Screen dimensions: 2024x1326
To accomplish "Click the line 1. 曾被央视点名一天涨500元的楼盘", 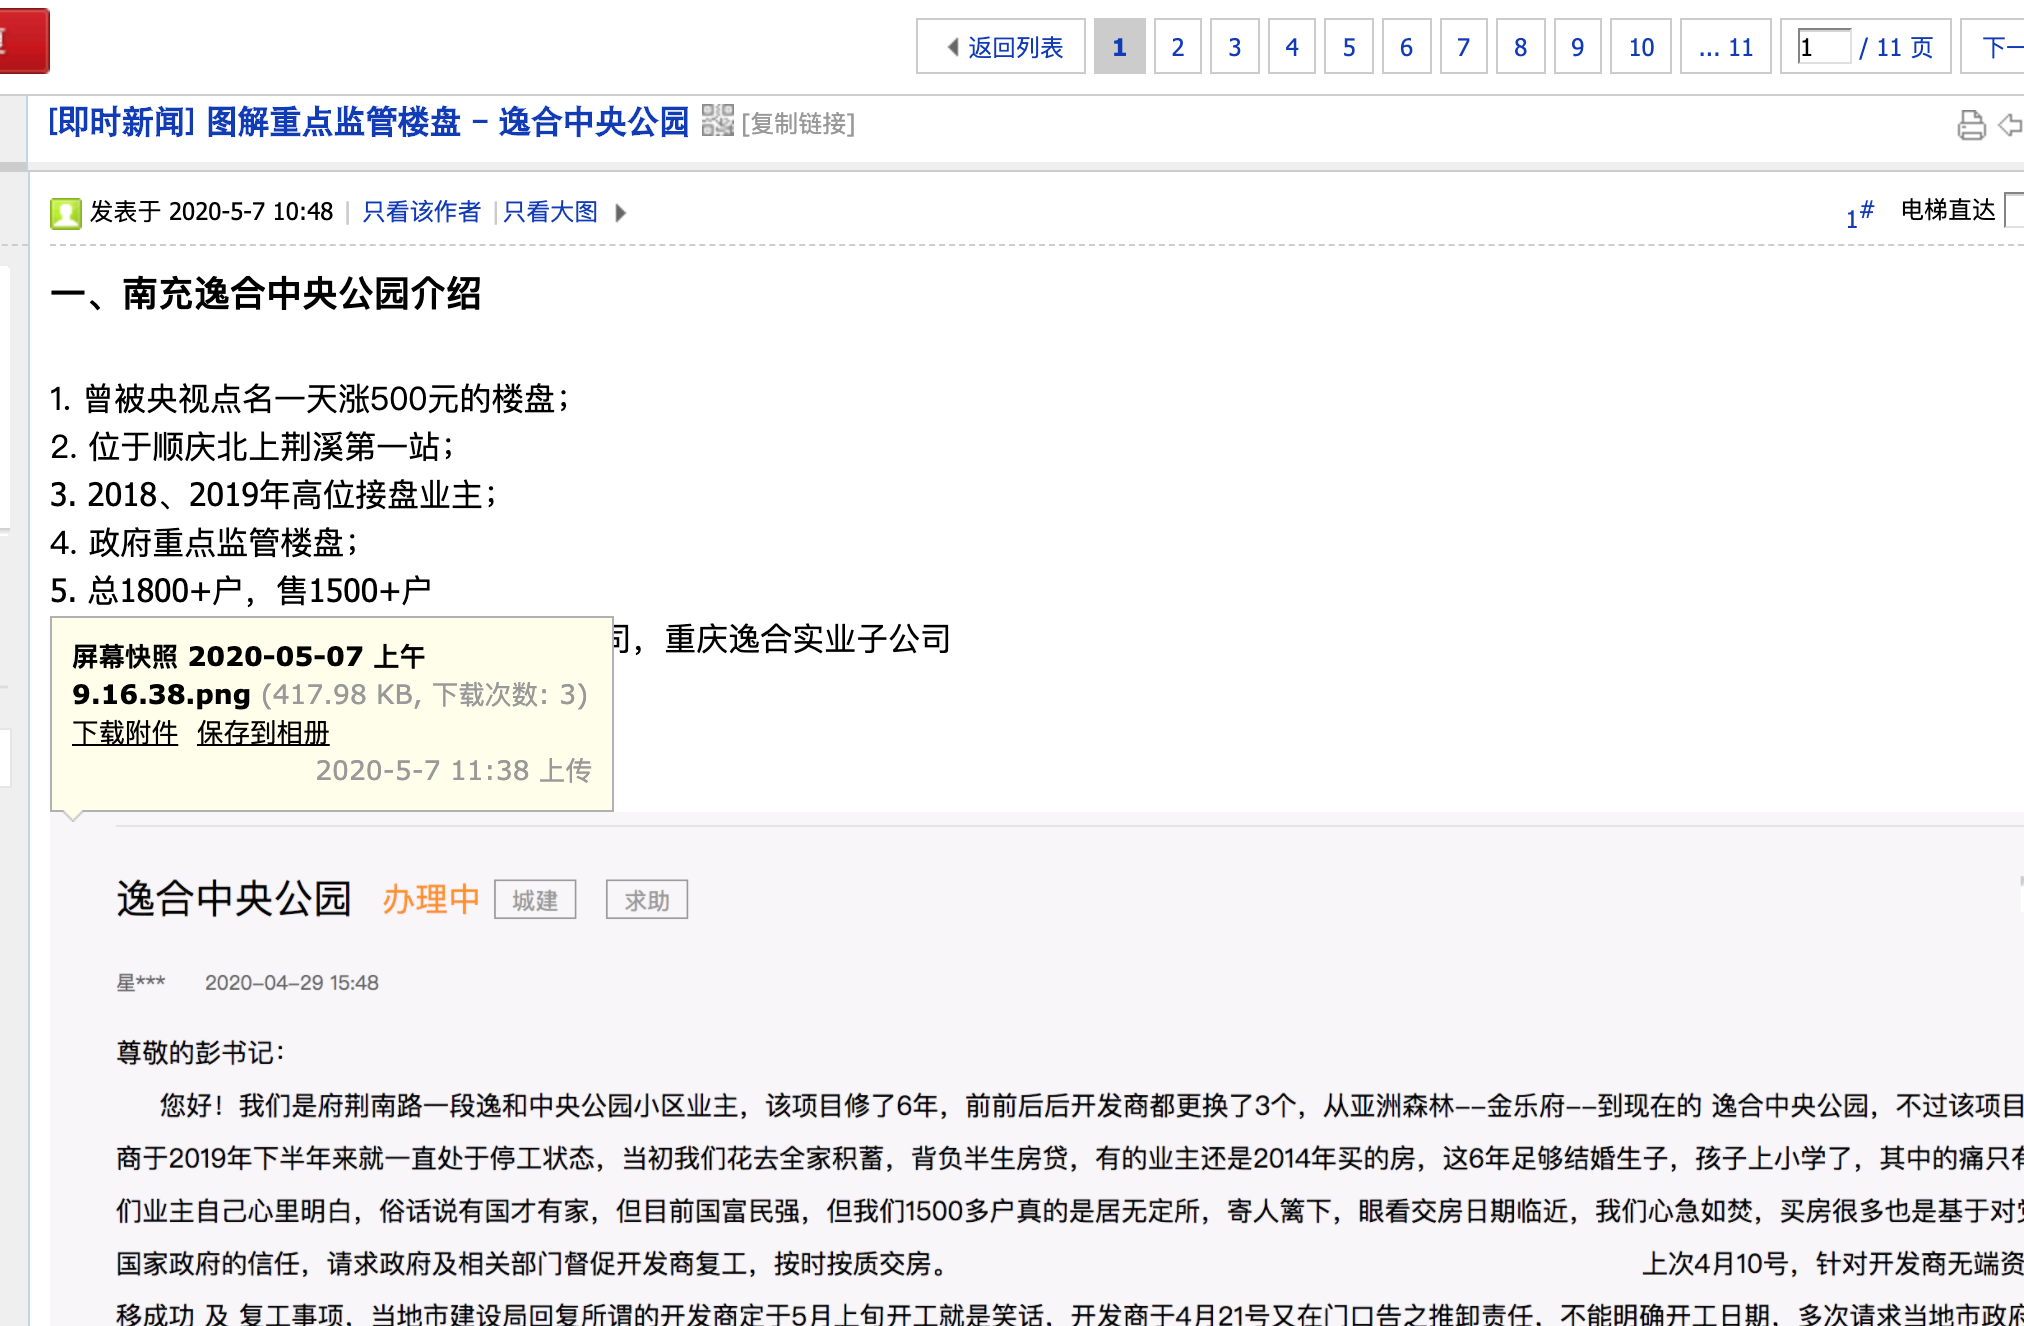I will [x=310, y=399].
